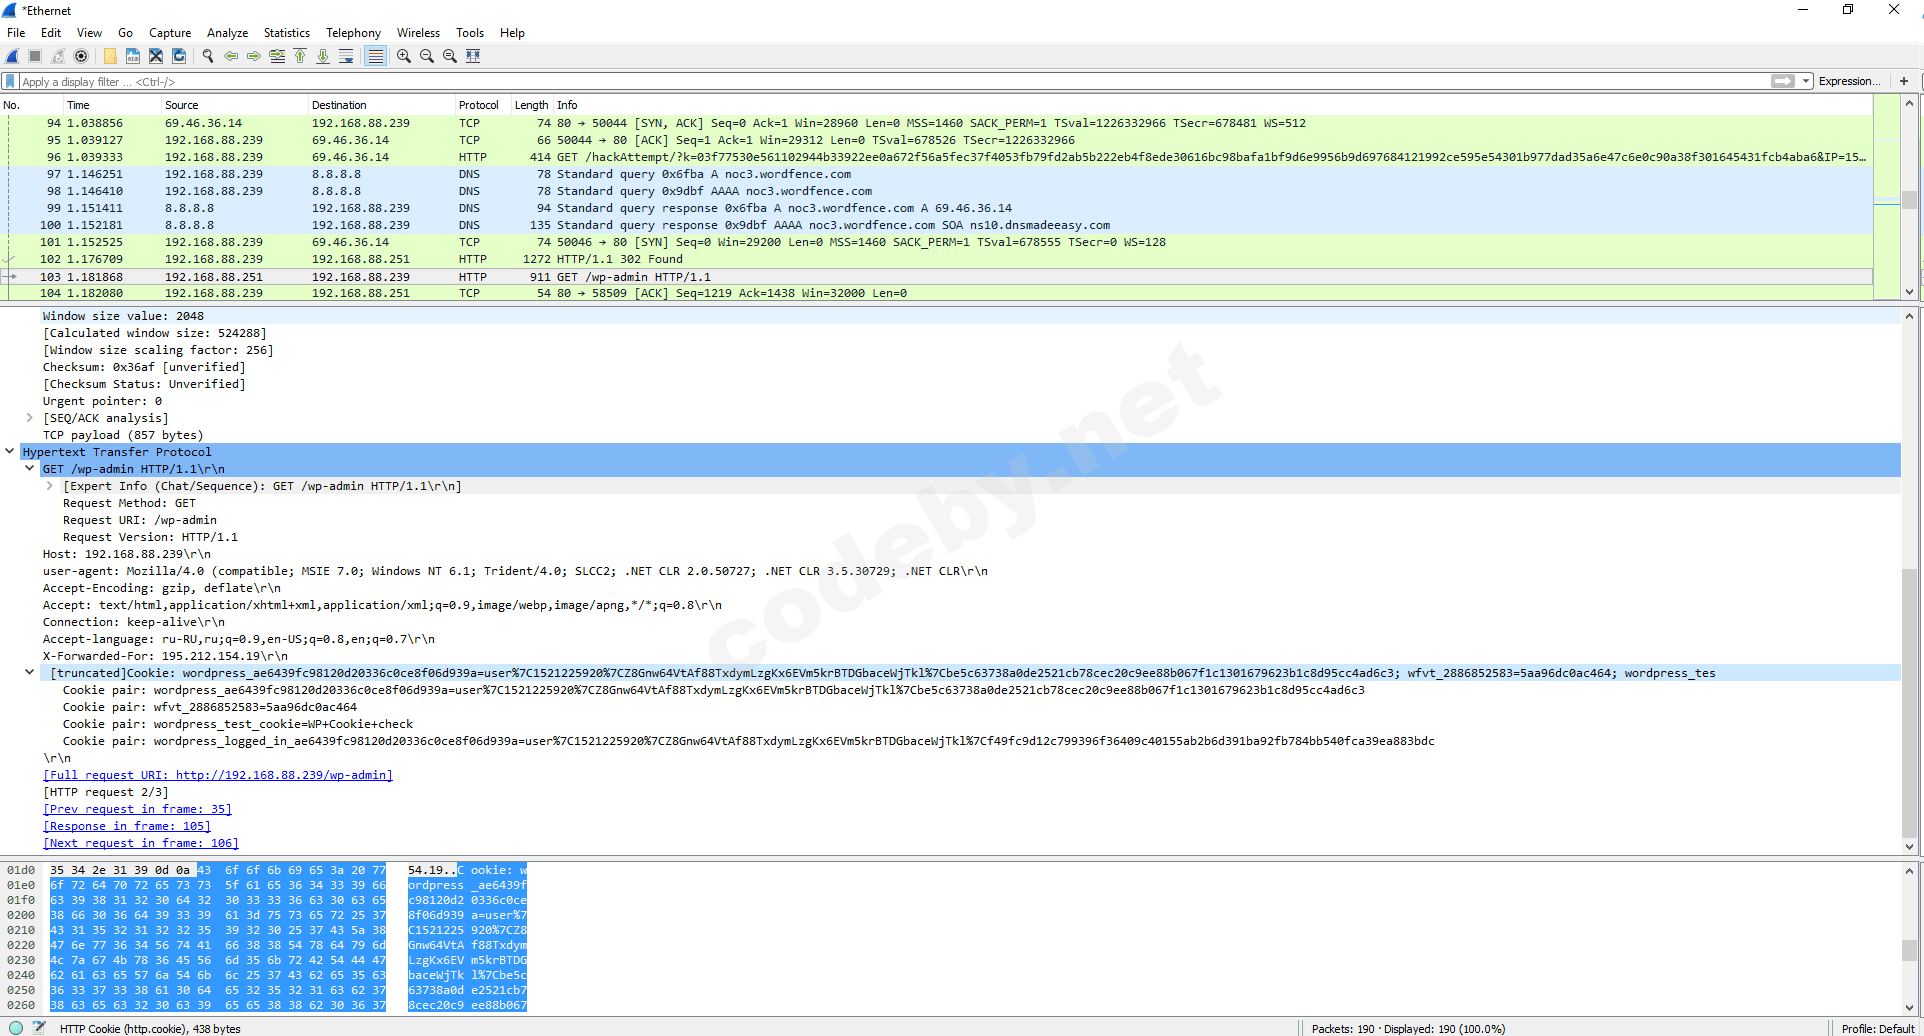Zoom out the main window text

(x=427, y=56)
